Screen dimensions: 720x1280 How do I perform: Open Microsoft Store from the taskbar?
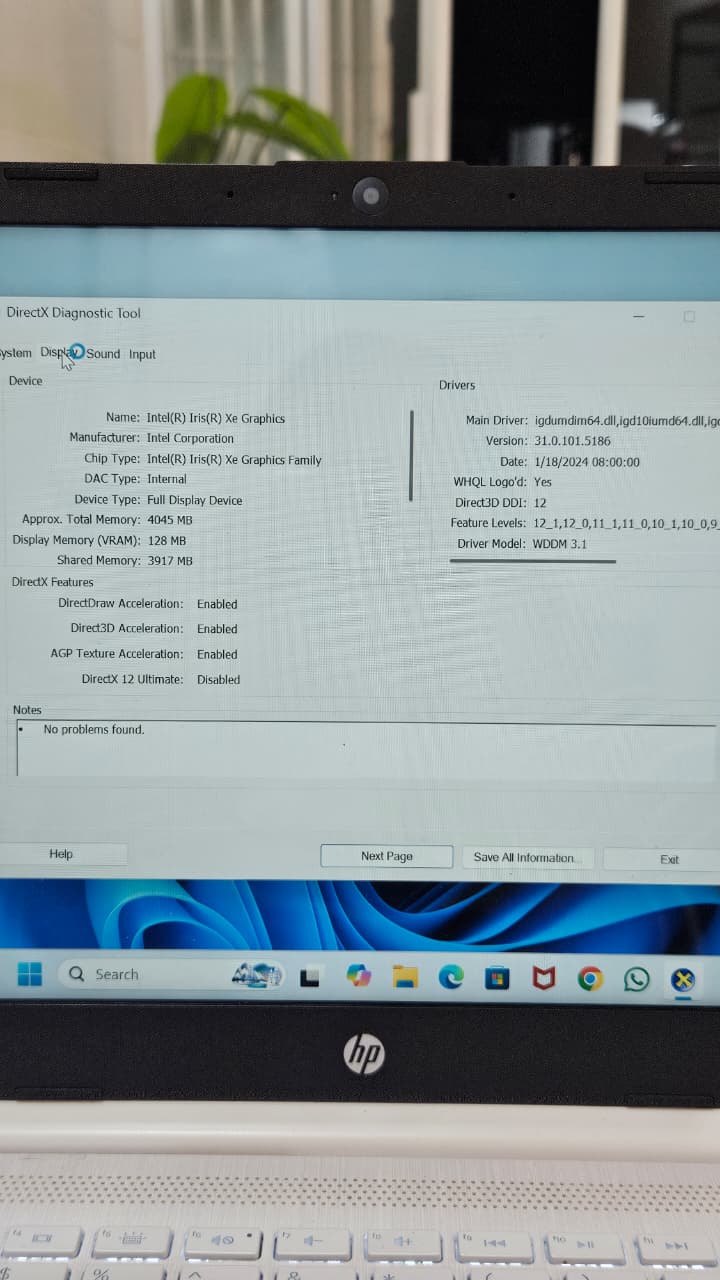tap(497, 978)
